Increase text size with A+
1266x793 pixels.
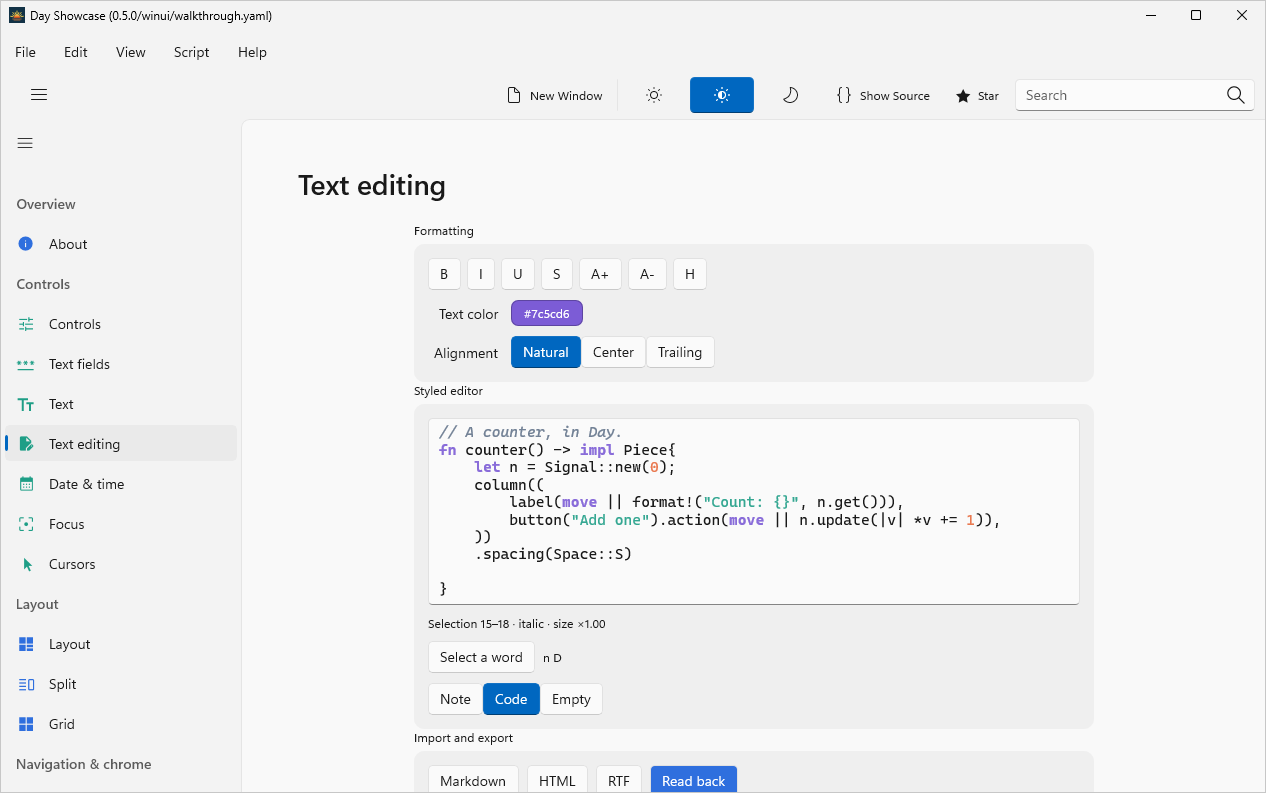[x=600, y=274]
